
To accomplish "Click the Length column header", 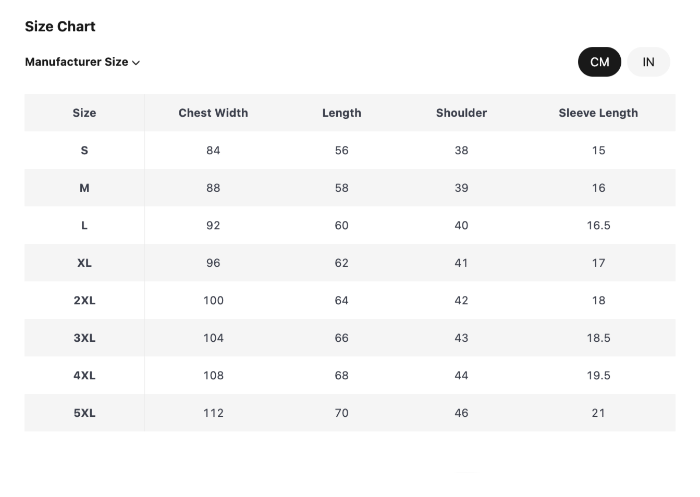I will [x=341, y=113].
